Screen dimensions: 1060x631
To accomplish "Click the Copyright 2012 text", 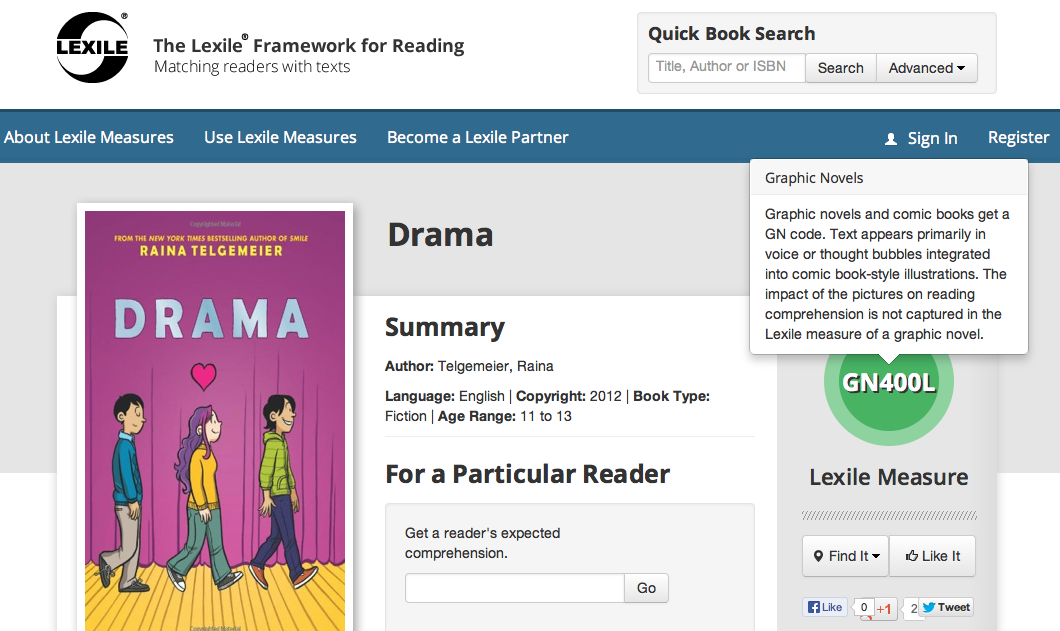I will (569, 396).
